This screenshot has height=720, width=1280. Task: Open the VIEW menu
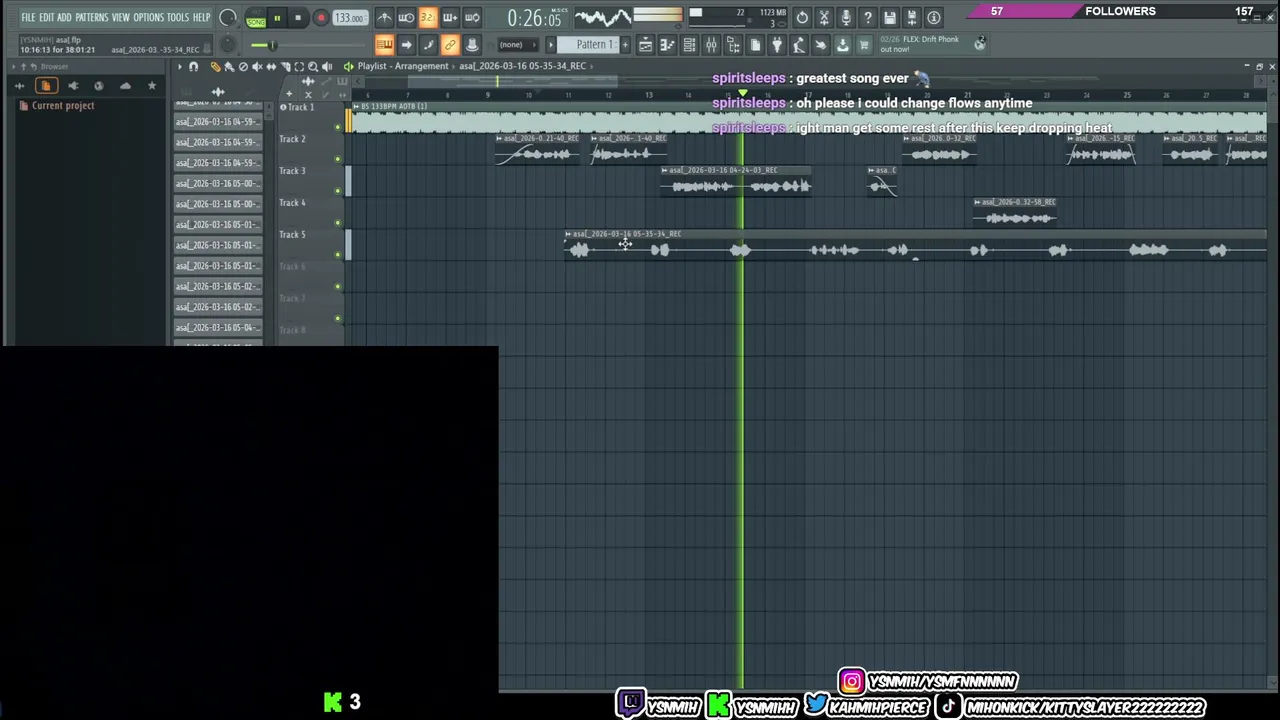120,17
